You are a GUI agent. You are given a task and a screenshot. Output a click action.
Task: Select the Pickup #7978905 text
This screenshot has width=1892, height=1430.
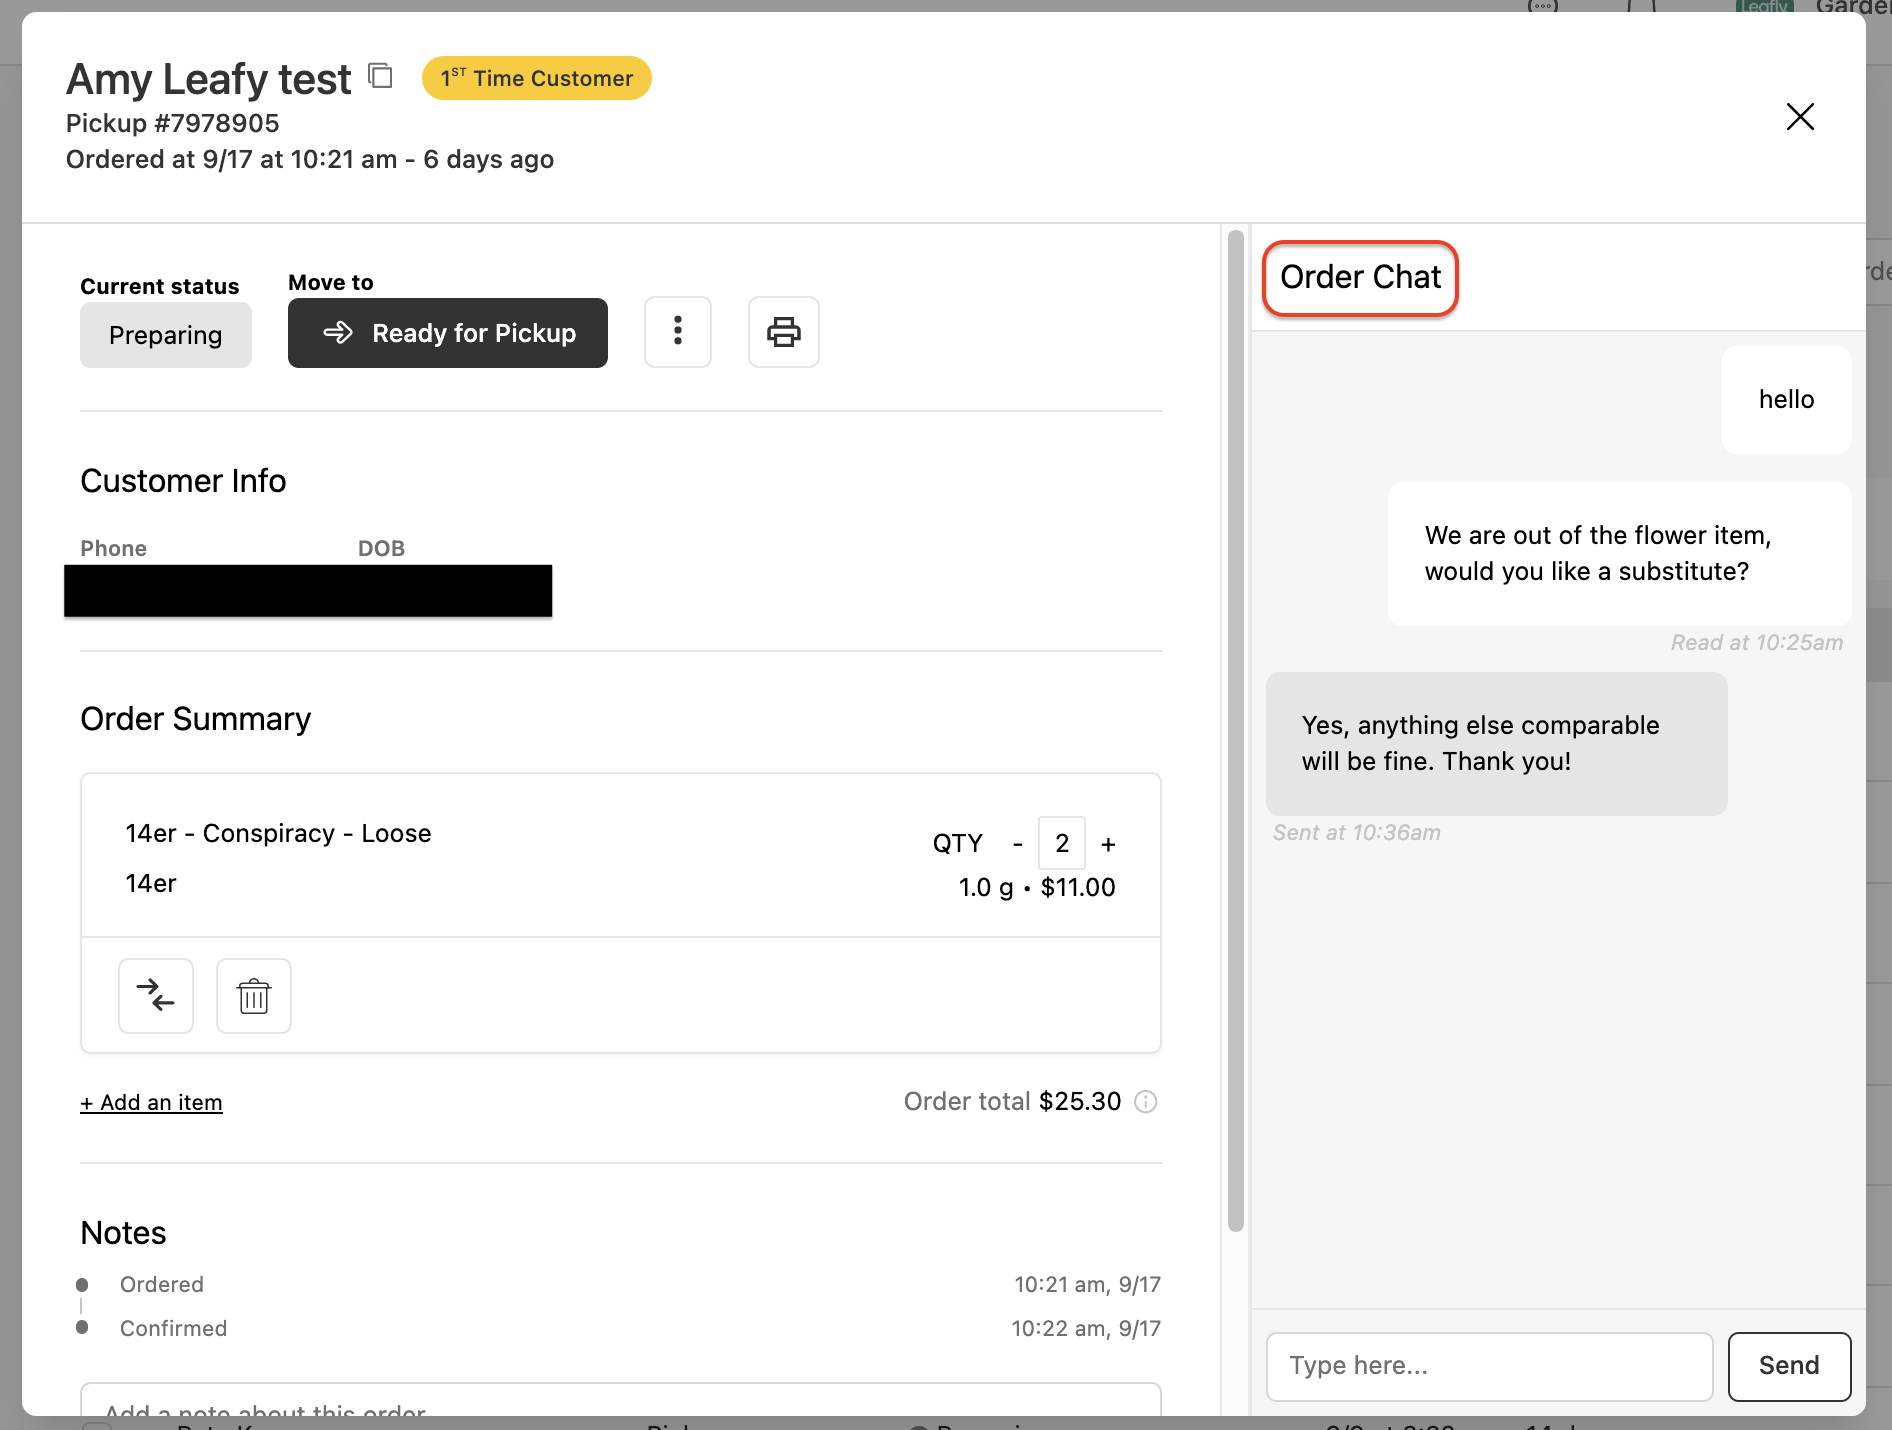173,123
